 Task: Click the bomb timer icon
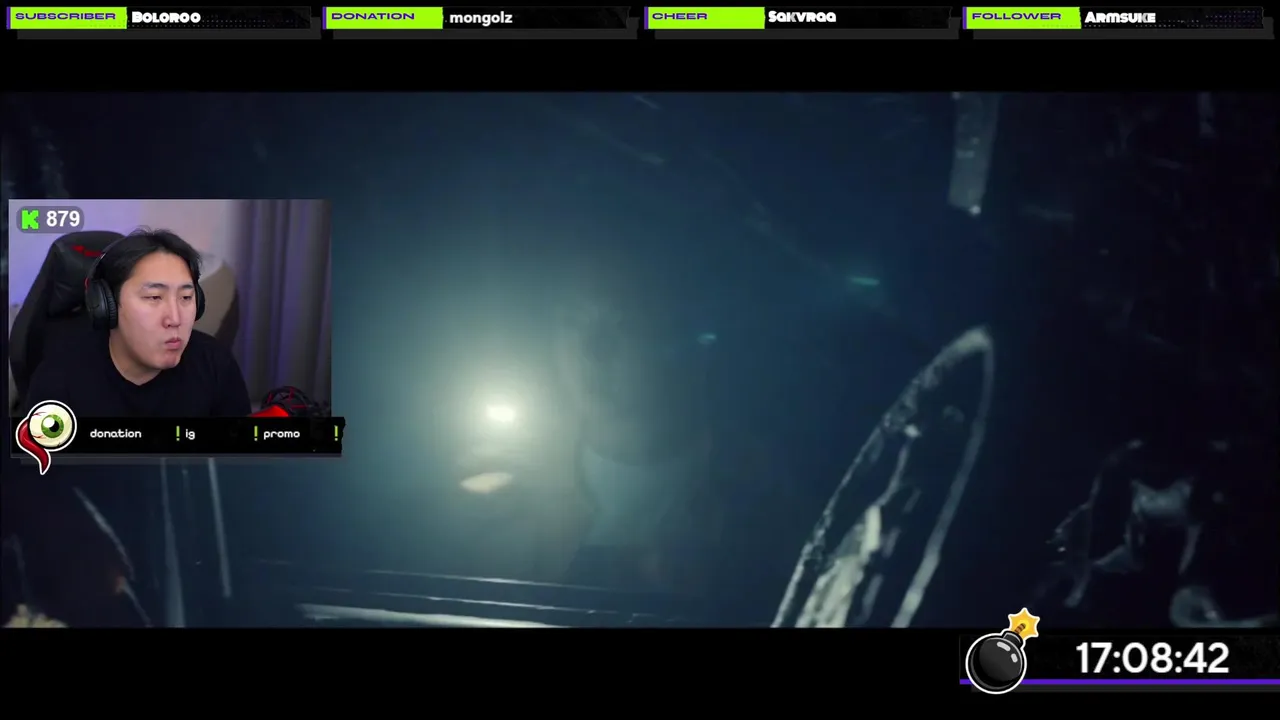[x=1002, y=653]
